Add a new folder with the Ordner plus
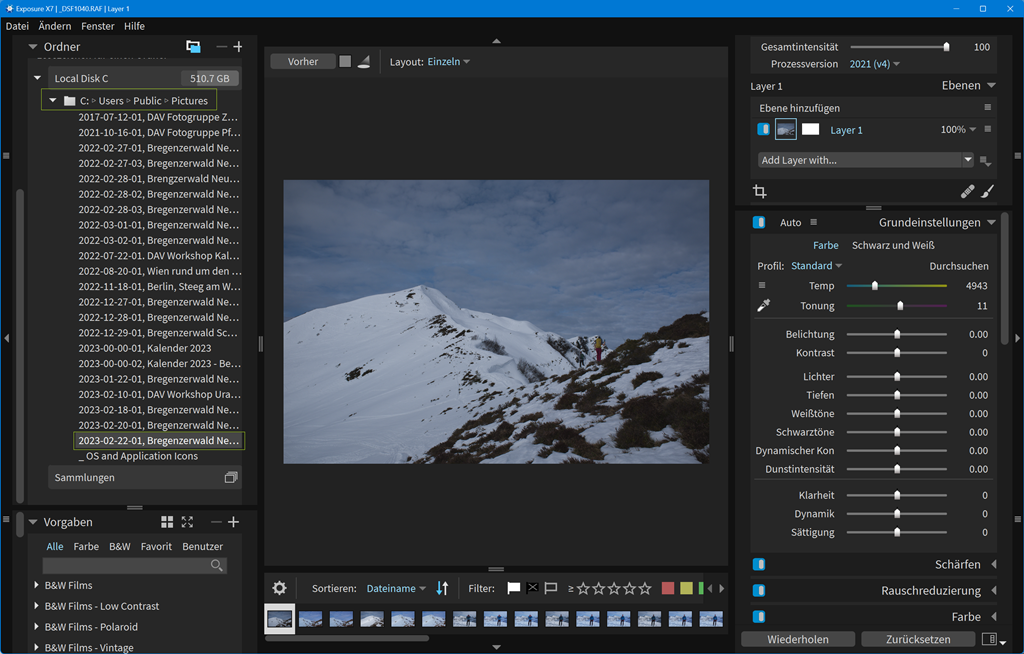1024x654 pixels. coord(238,47)
